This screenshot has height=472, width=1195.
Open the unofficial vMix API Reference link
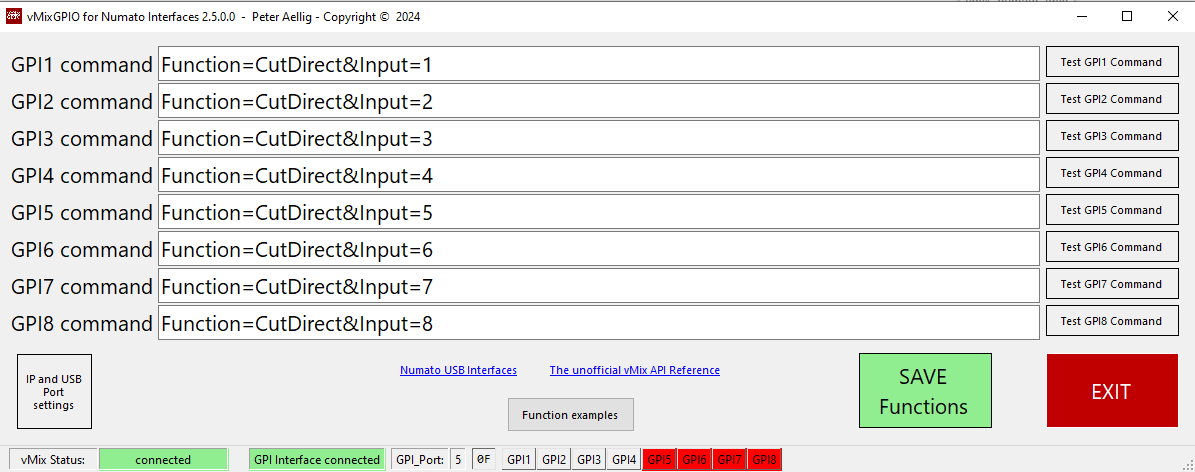(x=634, y=370)
